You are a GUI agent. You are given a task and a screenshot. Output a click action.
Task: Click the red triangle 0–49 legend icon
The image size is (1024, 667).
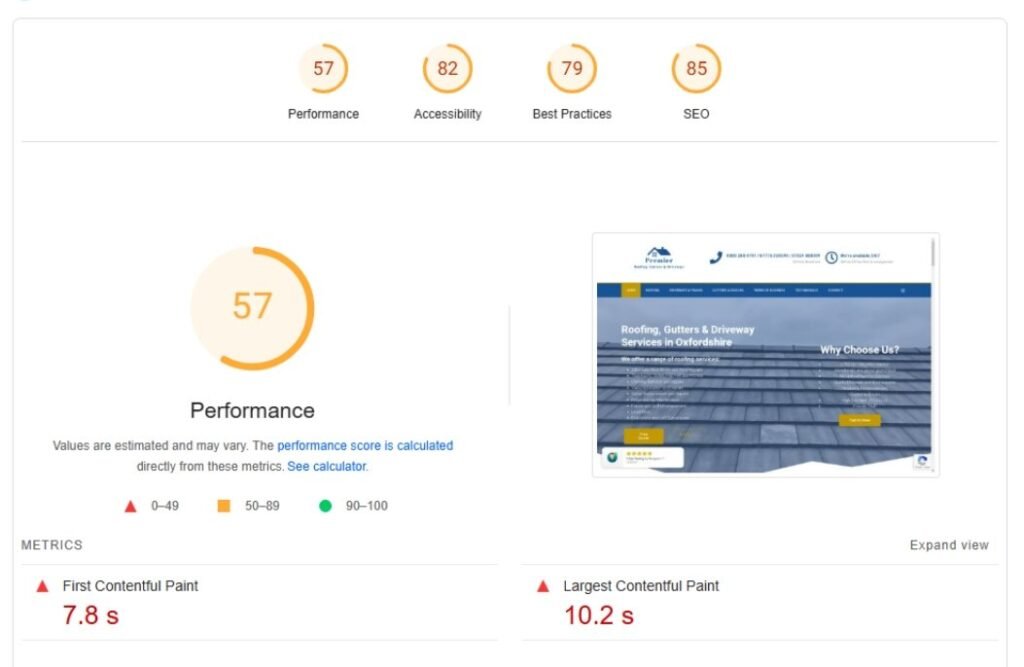point(130,506)
